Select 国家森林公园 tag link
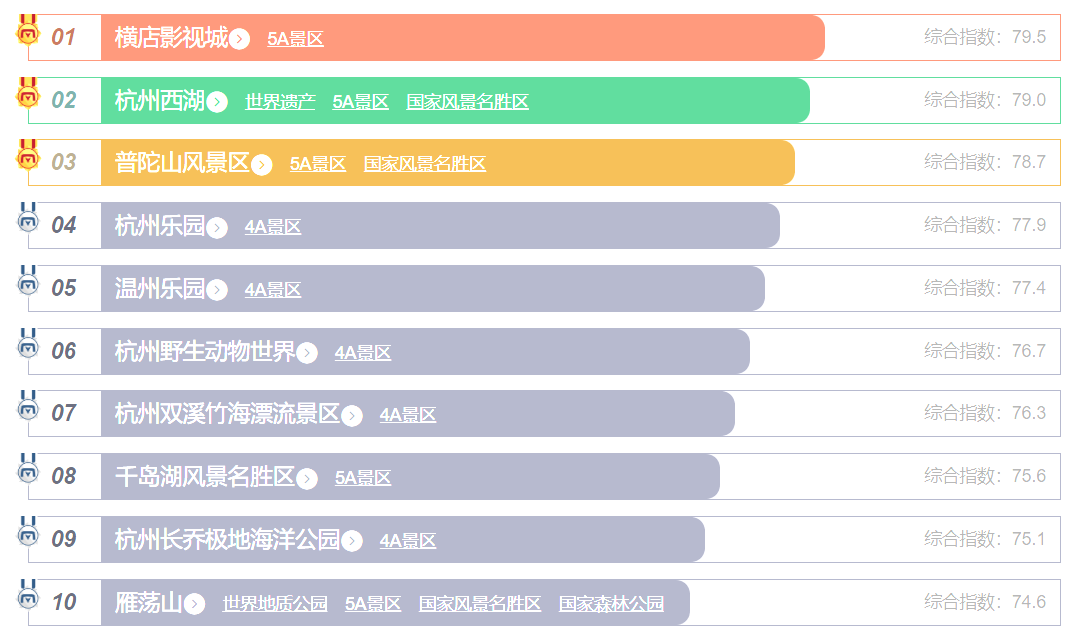The height and width of the screenshot is (638, 1078). (x=611, y=604)
